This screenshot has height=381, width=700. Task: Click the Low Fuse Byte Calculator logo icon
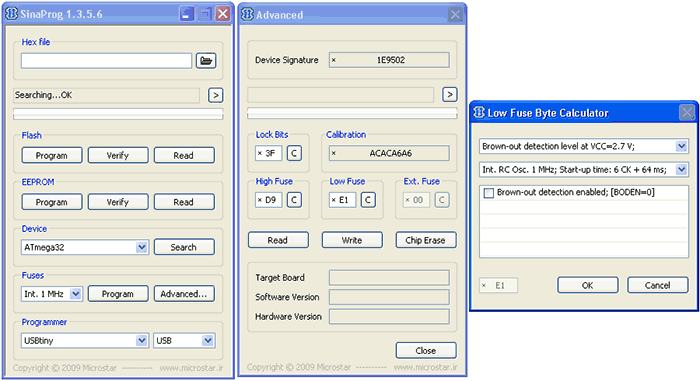tap(479, 112)
